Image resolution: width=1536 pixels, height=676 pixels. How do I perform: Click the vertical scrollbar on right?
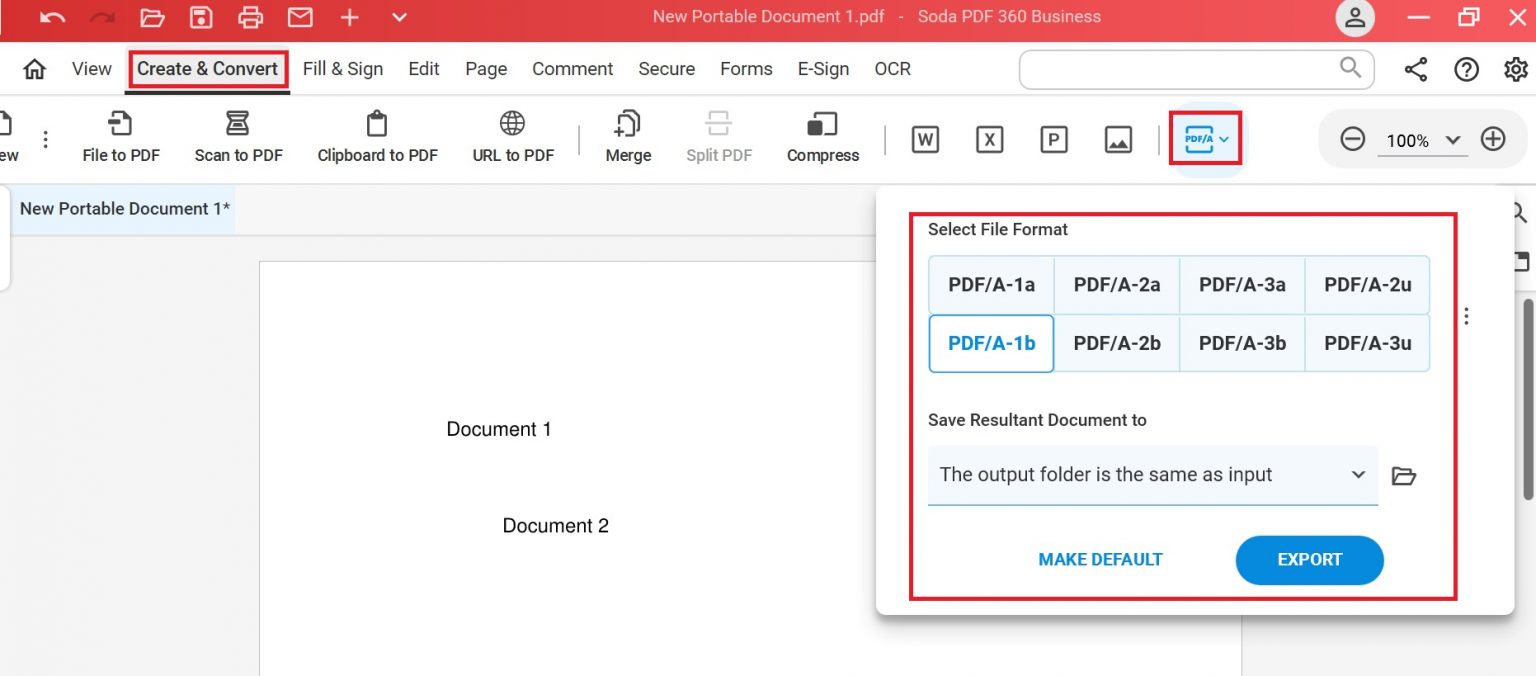pyautogui.click(x=1527, y=398)
